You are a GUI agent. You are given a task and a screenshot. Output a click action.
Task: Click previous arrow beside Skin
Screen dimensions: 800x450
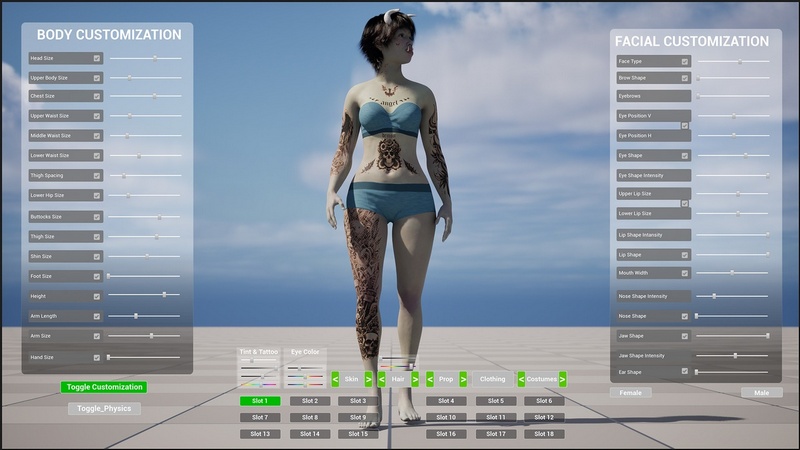[335, 379]
